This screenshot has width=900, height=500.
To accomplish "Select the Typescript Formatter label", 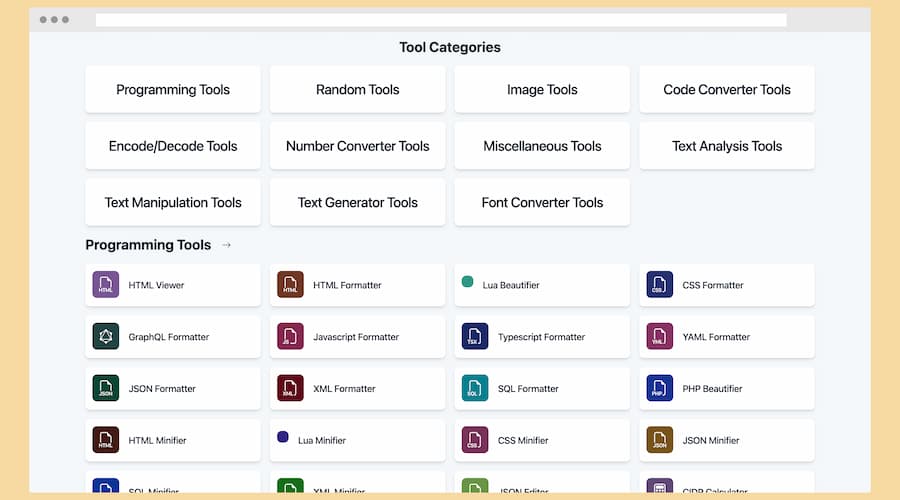I will pyautogui.click(x=541, y=337).
